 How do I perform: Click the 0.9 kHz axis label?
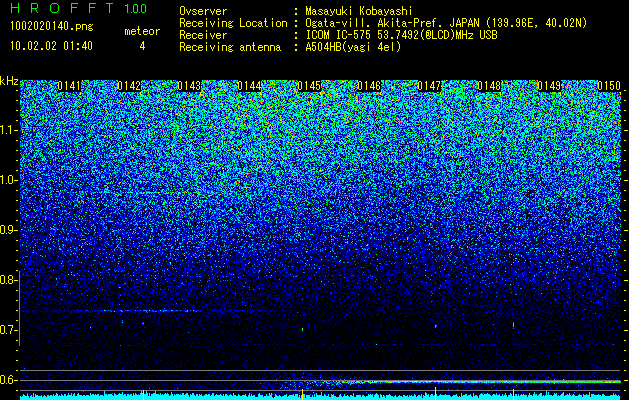[x=8, y=230]
